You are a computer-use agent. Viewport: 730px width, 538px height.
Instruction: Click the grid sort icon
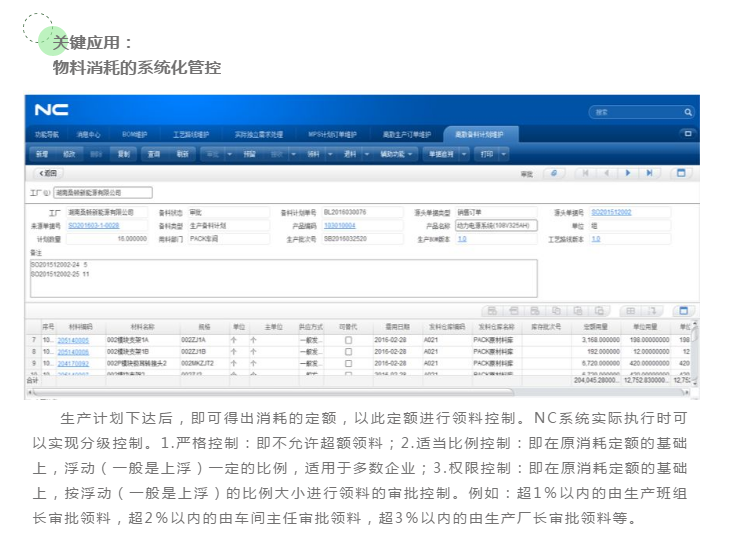pyautogui.click(x=653, y=310)
